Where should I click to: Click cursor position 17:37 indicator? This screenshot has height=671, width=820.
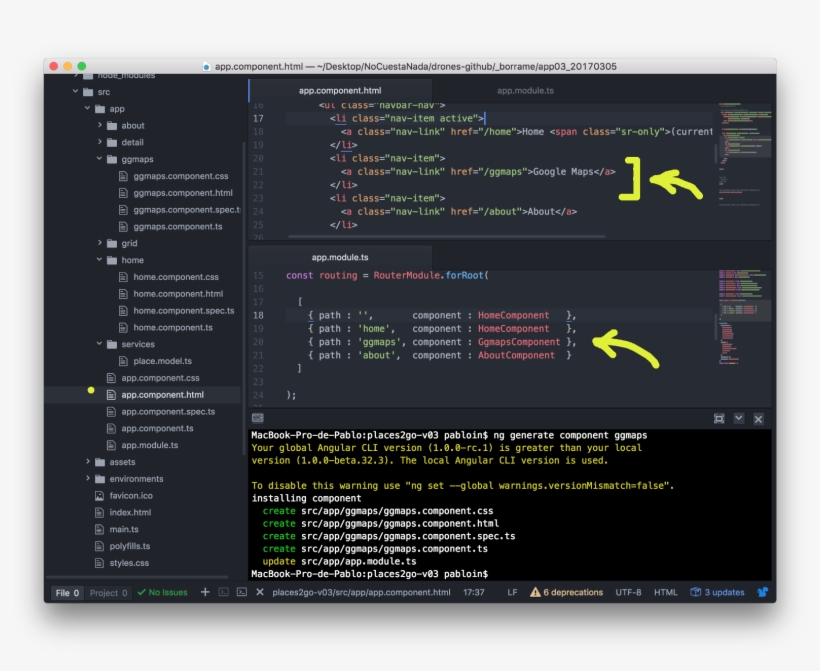pyautogui.click(x=473, y=593)
